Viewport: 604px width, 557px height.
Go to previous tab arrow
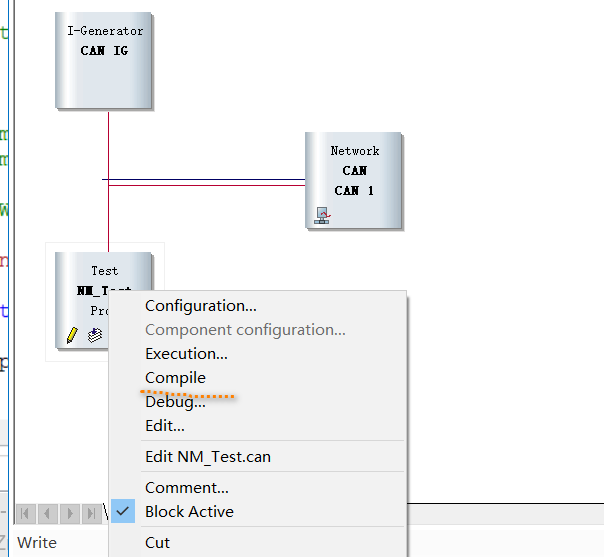48,514
